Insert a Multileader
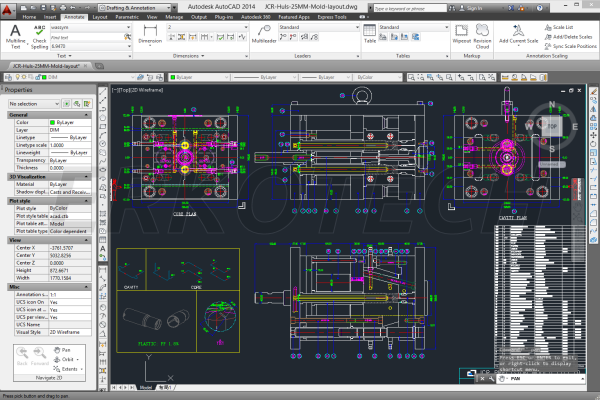Viewport: 600px width, 400px height. (x=265, y=35)
